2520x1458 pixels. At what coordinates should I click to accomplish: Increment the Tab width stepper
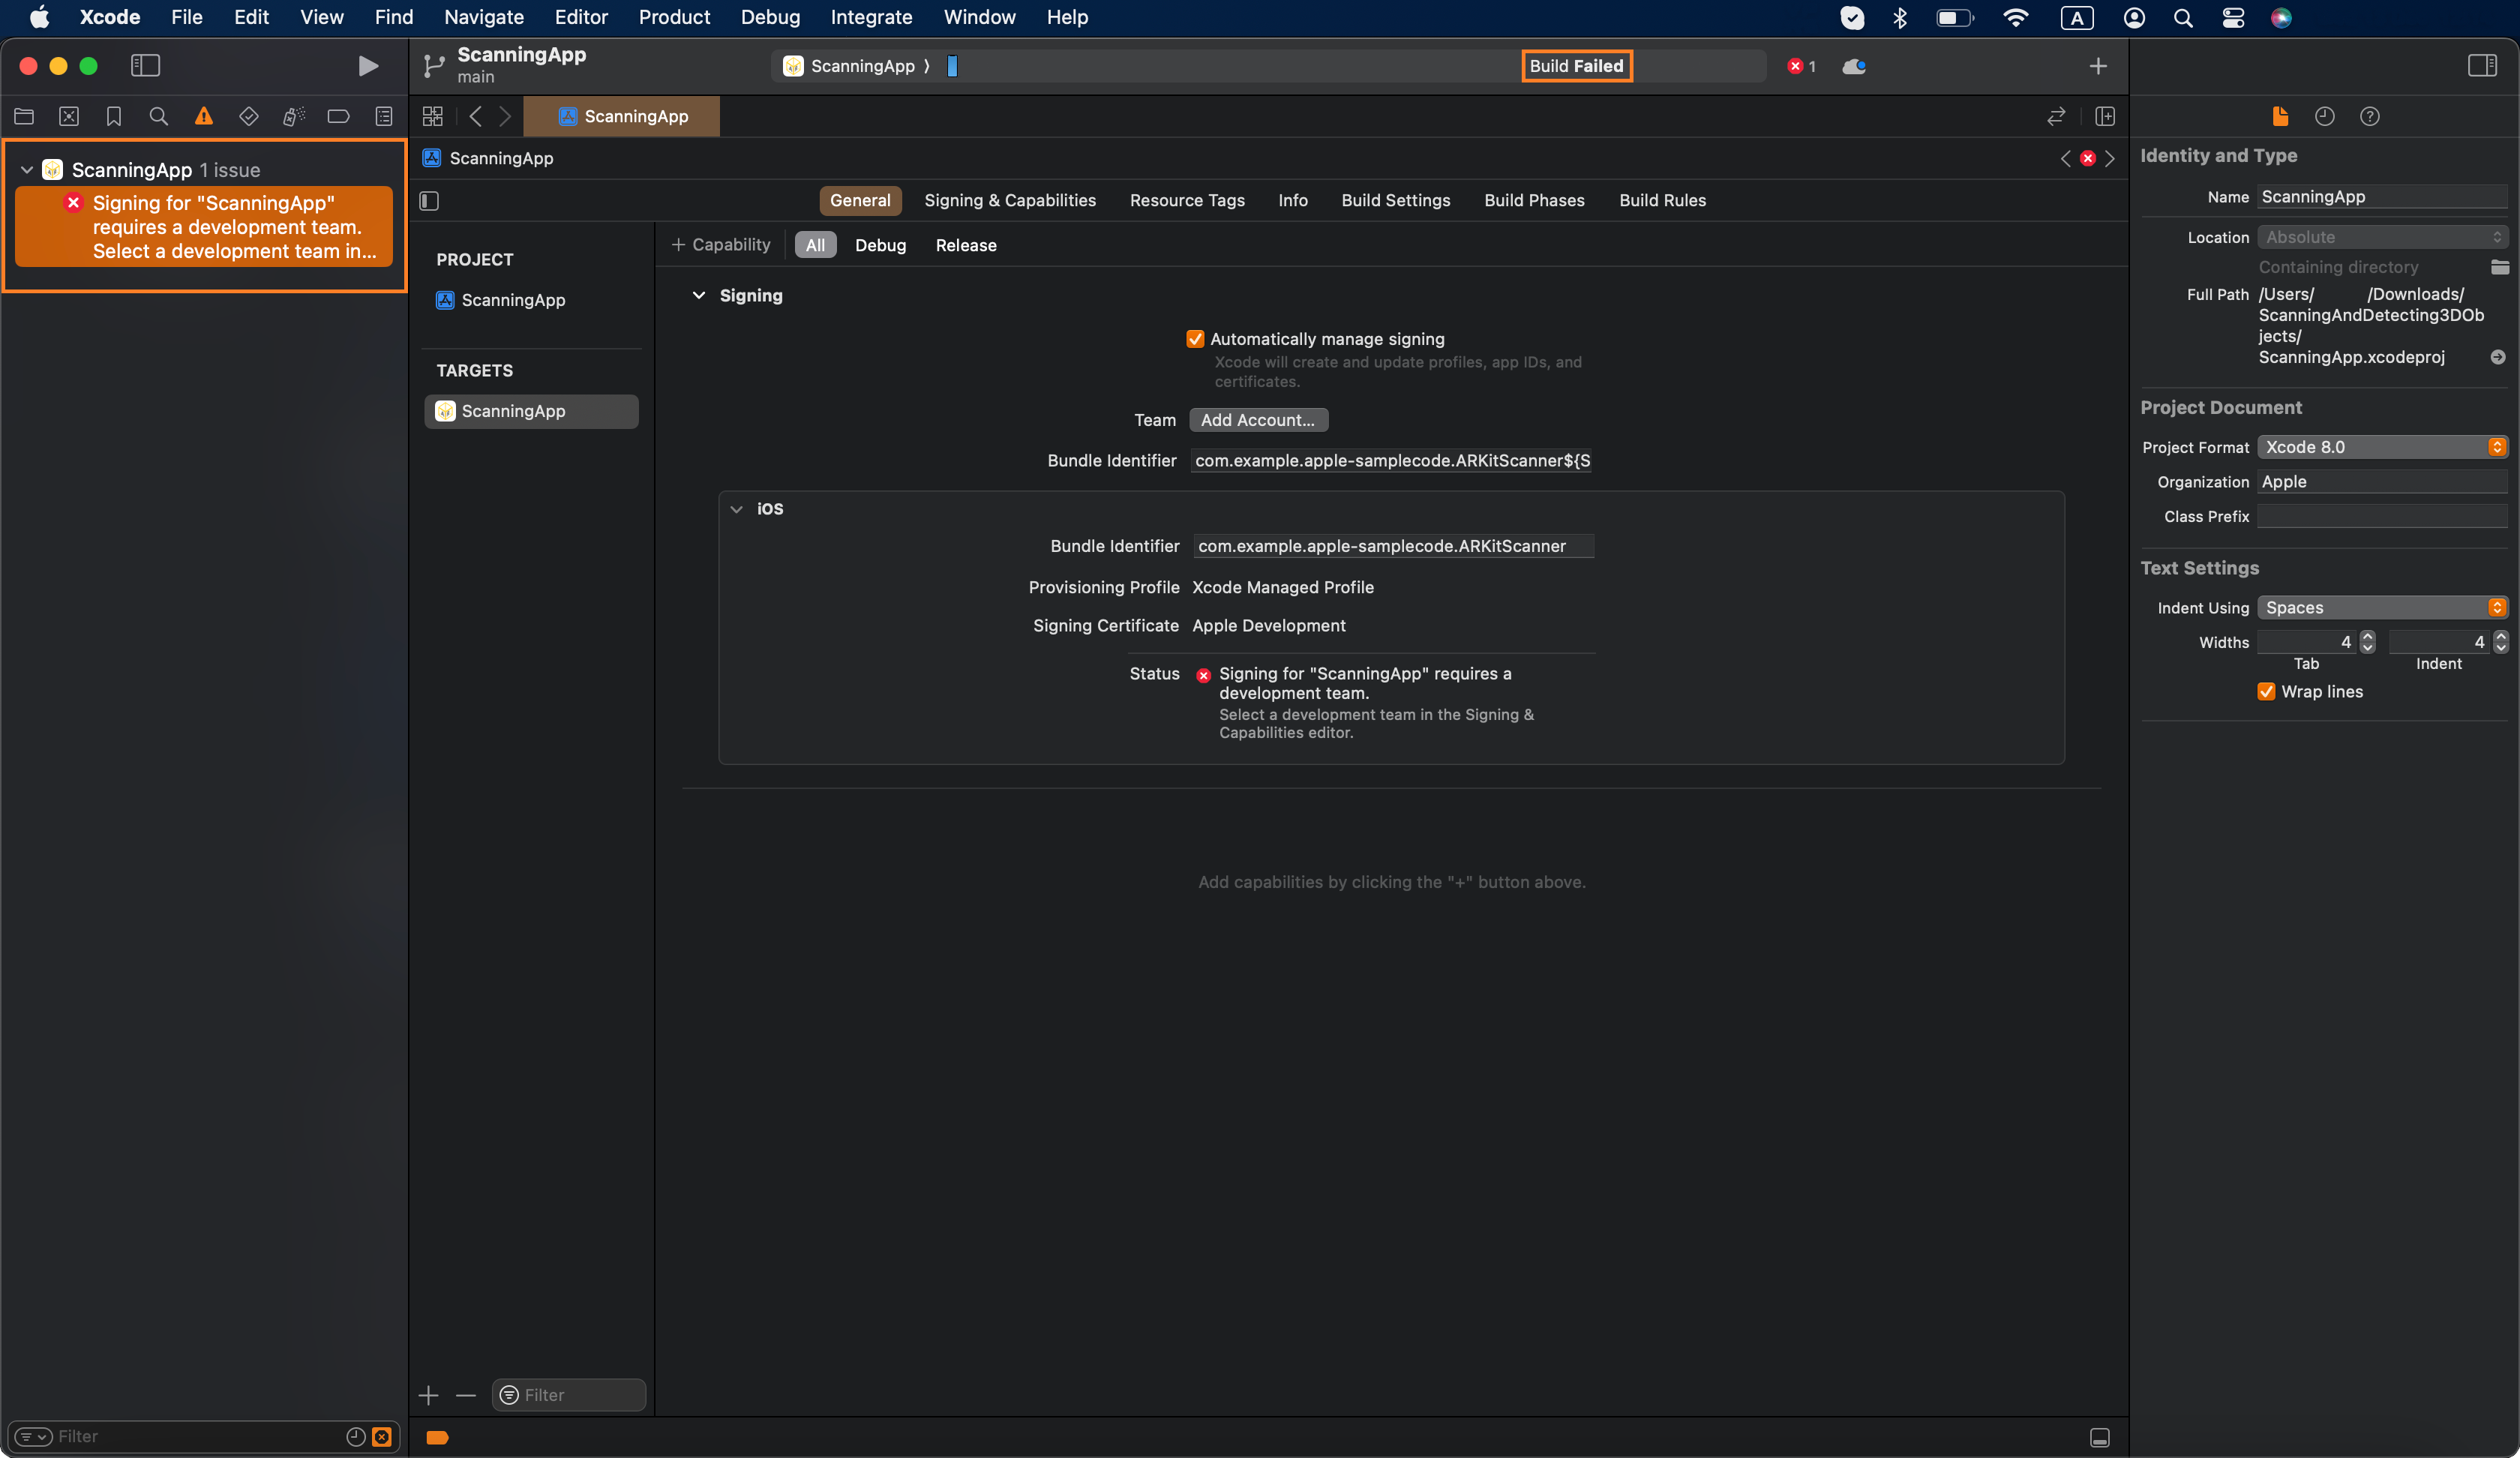tap(2367, 636)
